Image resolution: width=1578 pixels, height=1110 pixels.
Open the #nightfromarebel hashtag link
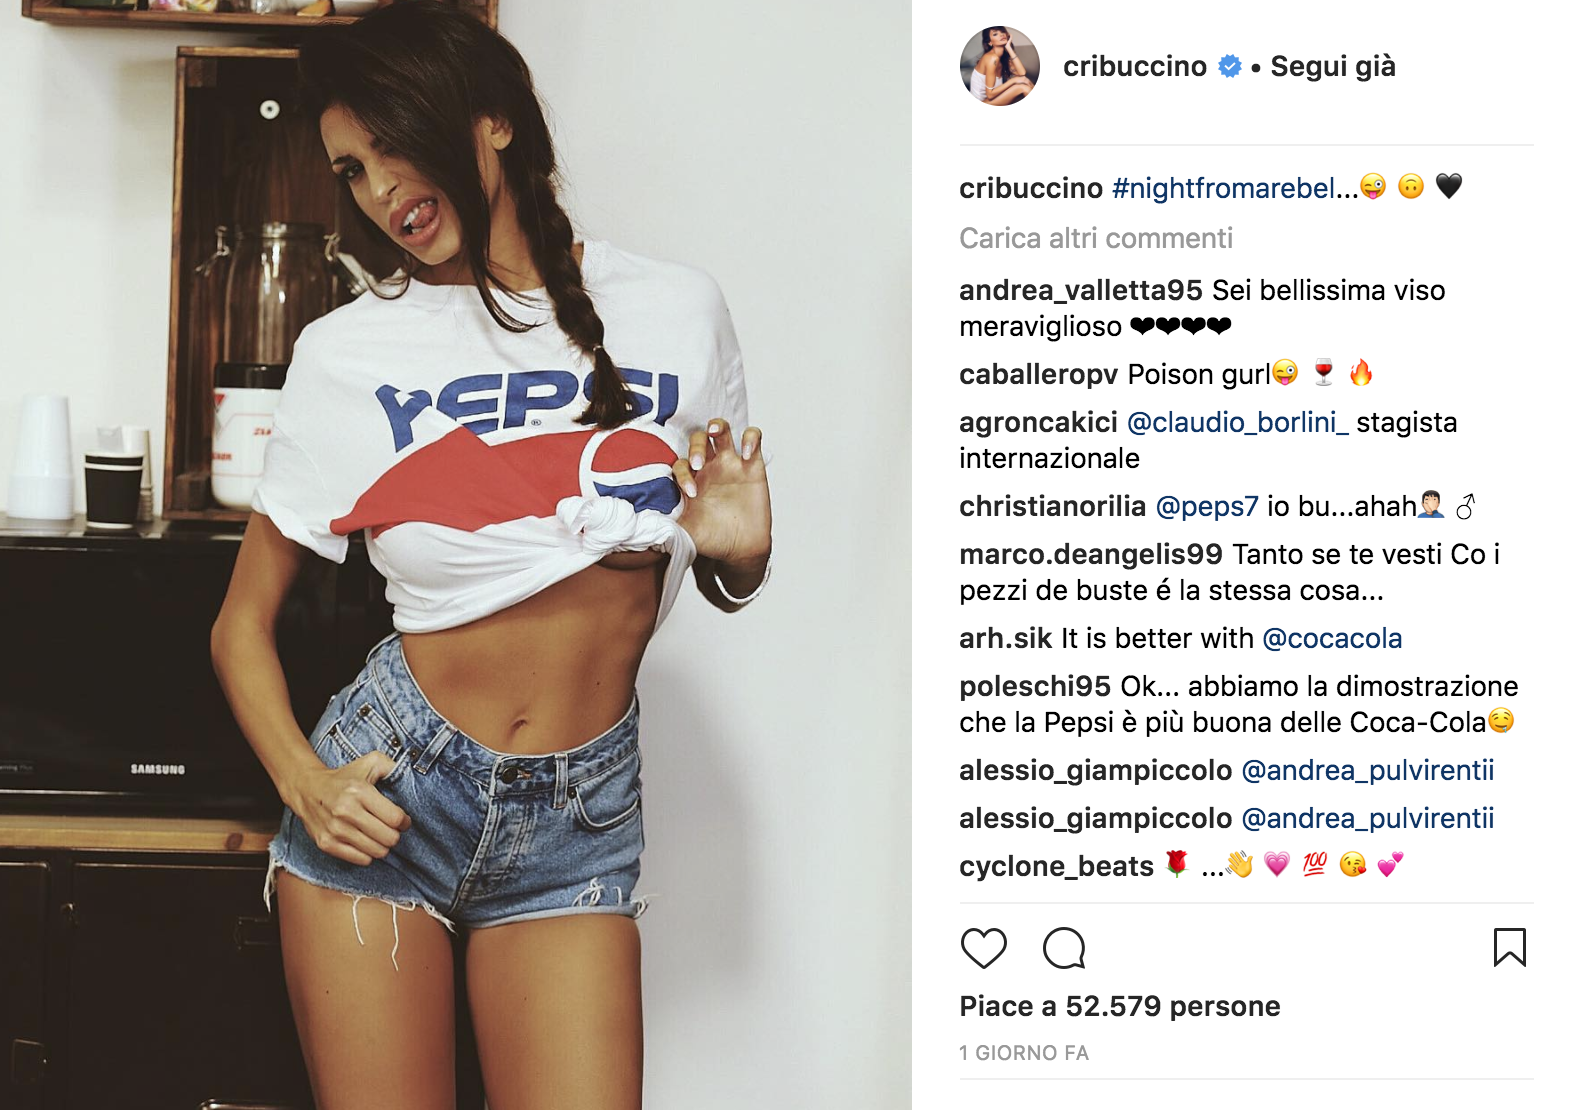tap(1235, 188)
